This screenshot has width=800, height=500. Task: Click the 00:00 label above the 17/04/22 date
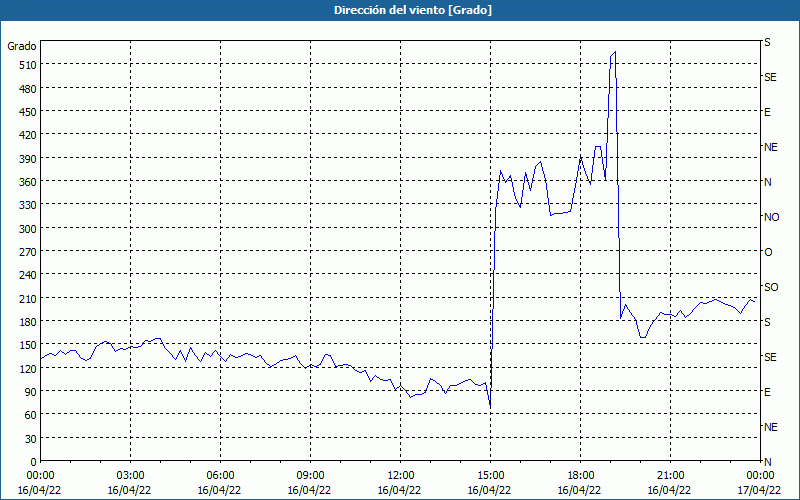760,476
